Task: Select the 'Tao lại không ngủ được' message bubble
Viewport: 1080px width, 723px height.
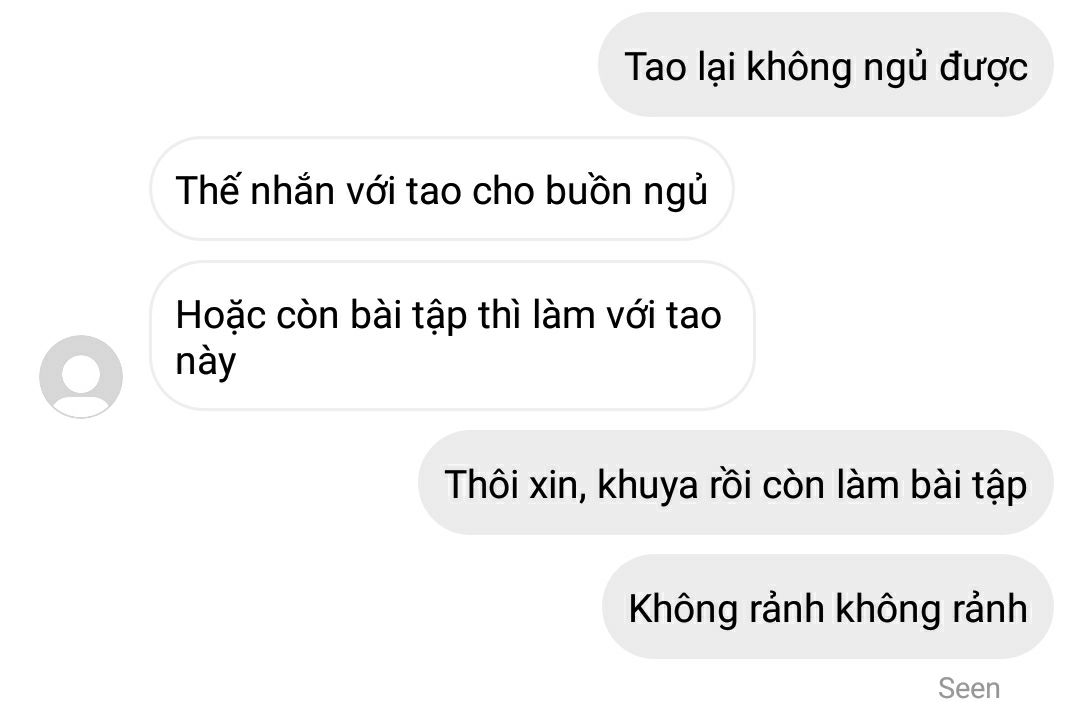Action: pos(826,65)
